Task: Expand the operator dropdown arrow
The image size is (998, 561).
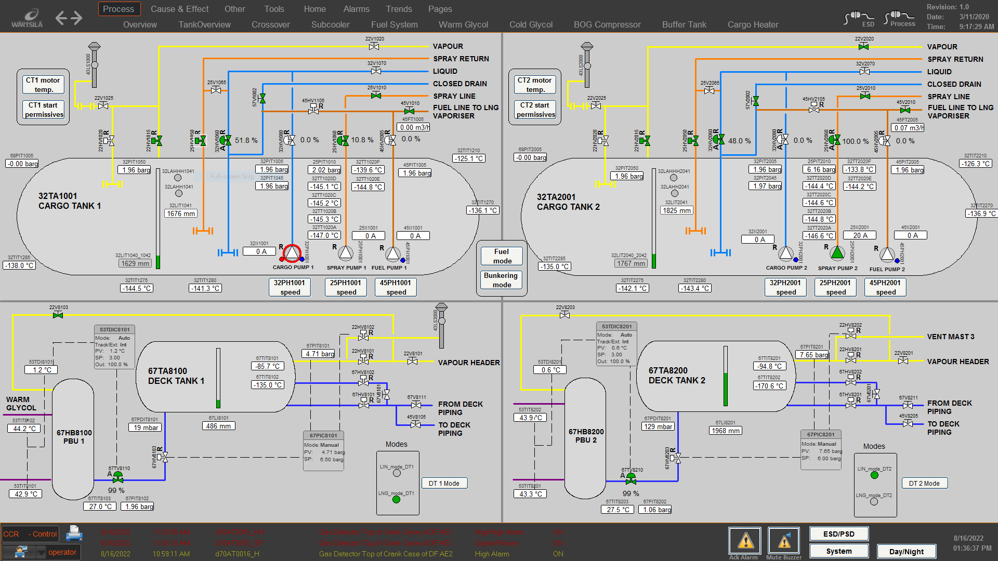Action: click(x=41, y=553)
